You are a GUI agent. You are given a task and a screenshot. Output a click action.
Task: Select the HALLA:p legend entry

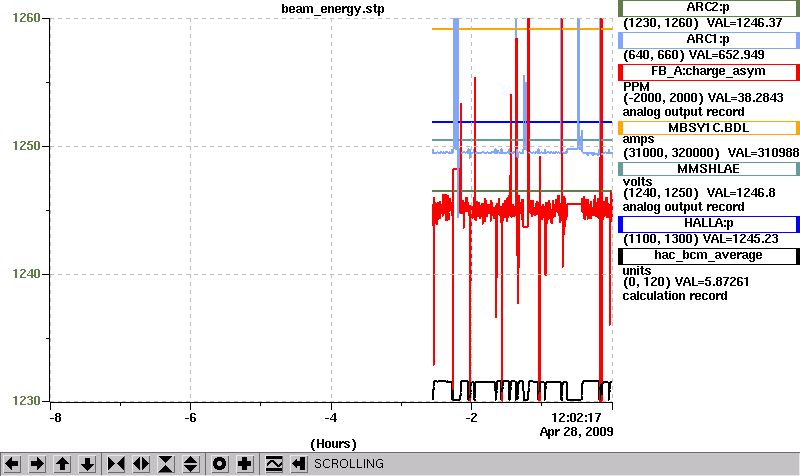708,224
